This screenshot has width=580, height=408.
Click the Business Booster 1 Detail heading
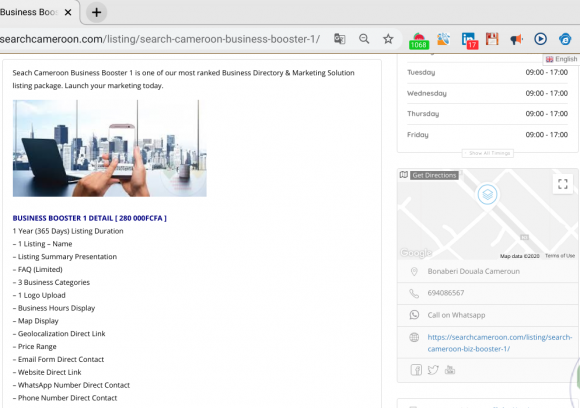[x=90, y=218]
